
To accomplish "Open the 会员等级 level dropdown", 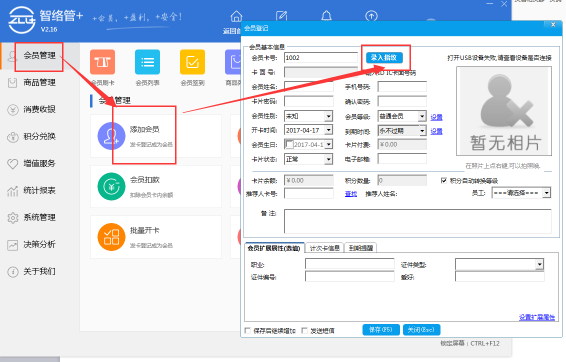I will (x=422, y=116).
